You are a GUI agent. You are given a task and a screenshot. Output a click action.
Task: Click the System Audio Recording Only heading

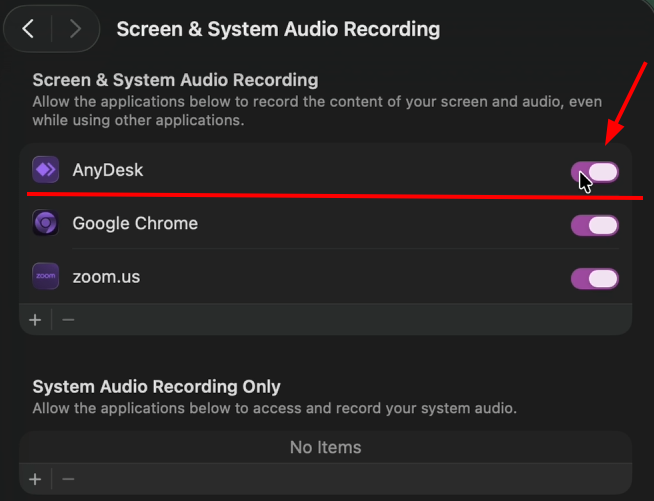pos(157,386)
